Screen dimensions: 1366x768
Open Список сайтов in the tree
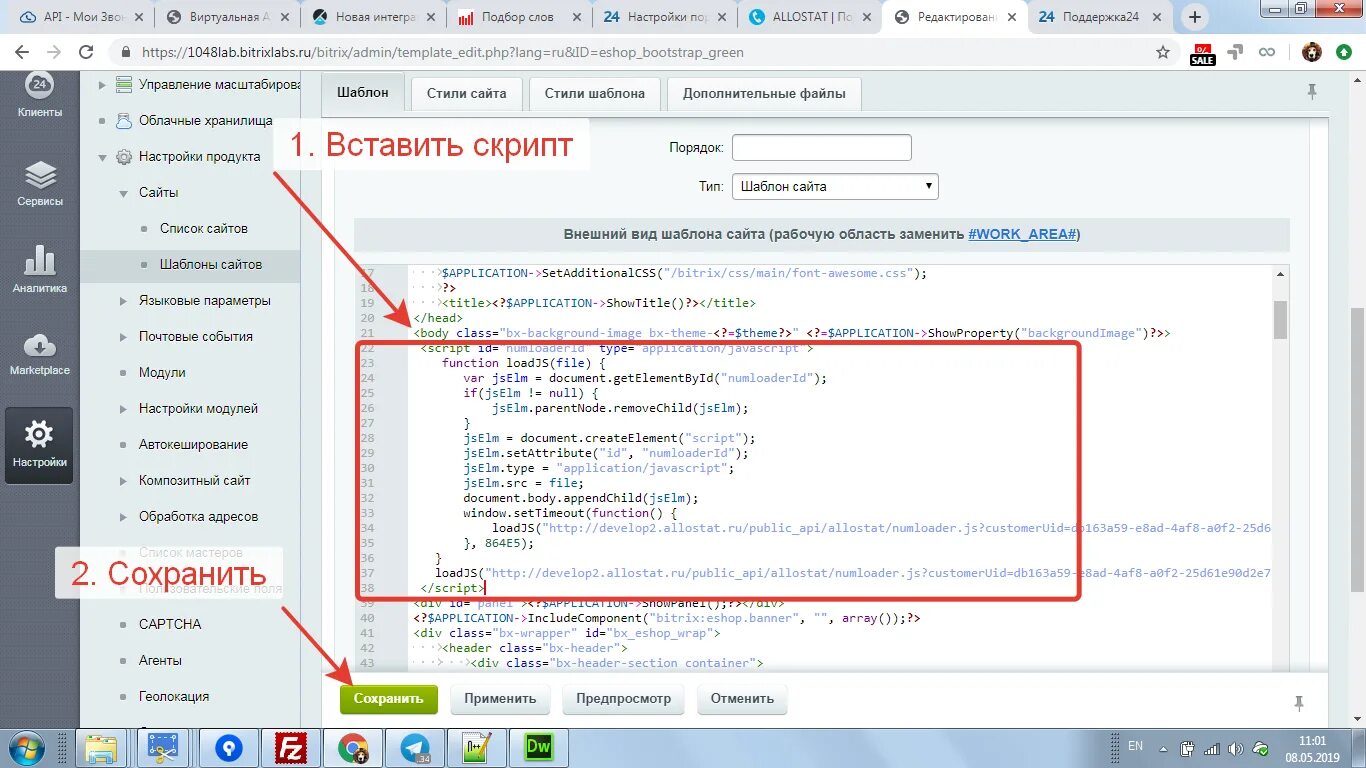click(203, 229)
